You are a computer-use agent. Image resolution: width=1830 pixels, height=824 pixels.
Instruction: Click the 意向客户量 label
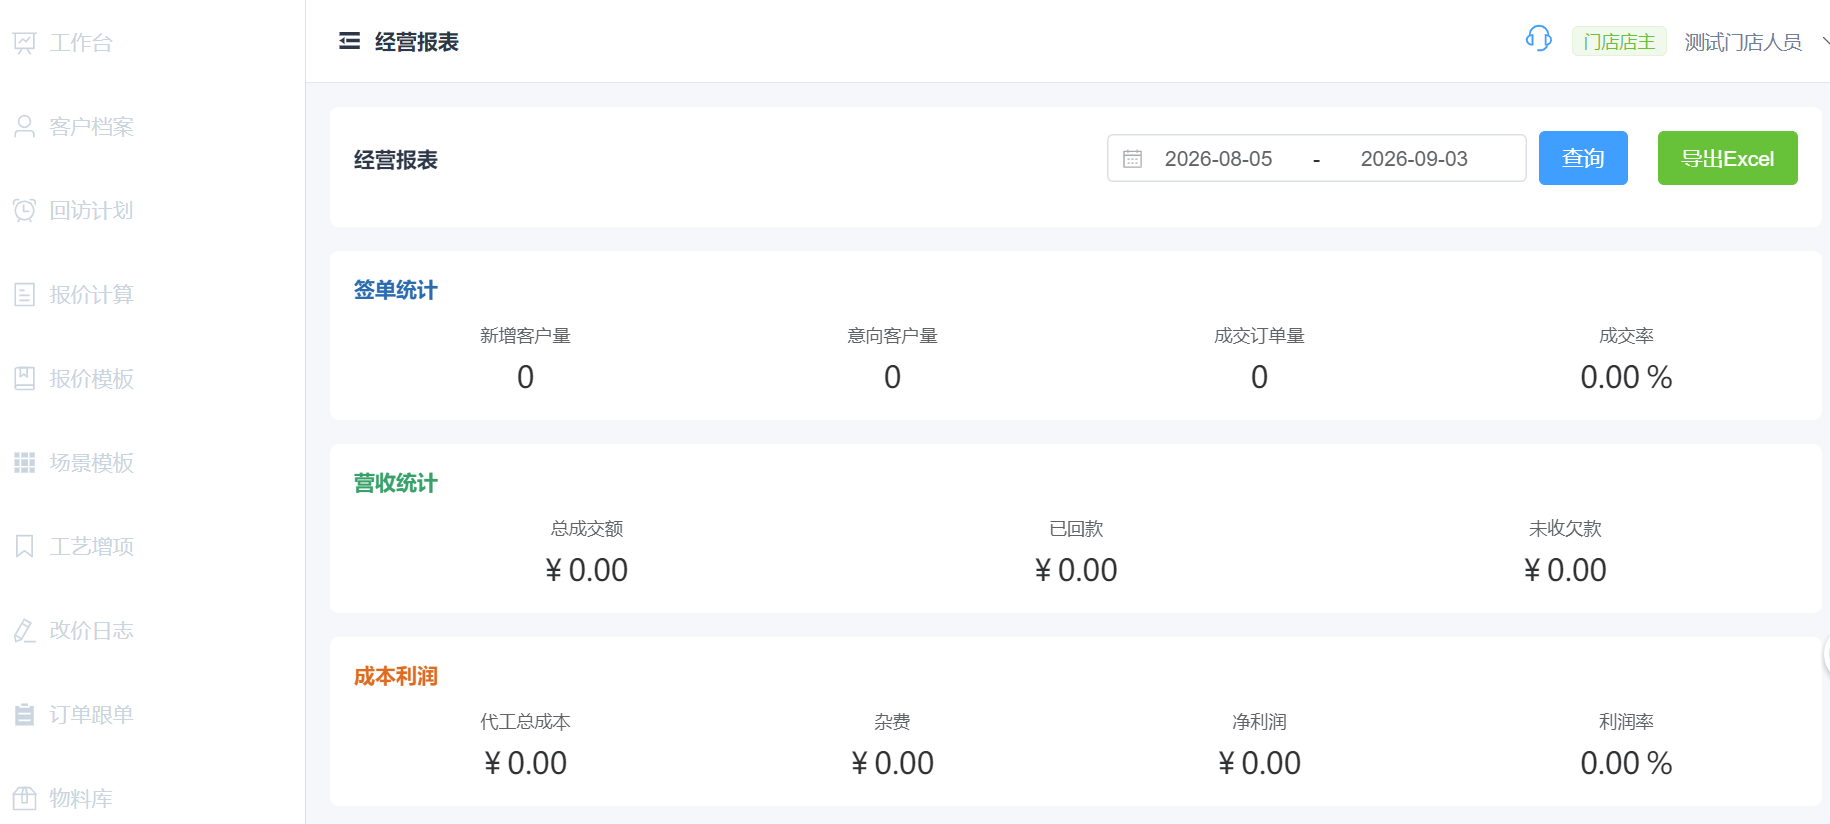coord(892,336)
